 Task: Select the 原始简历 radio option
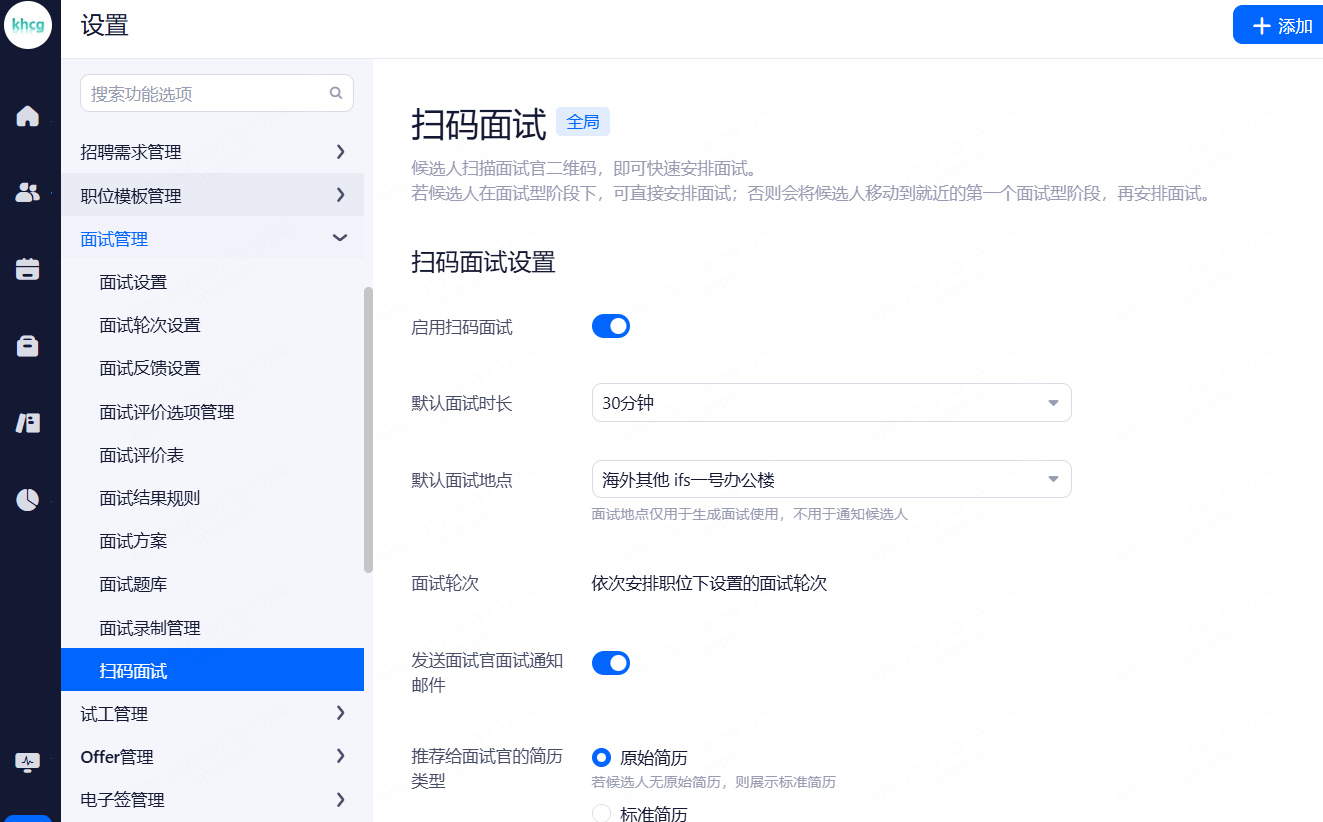601,758
